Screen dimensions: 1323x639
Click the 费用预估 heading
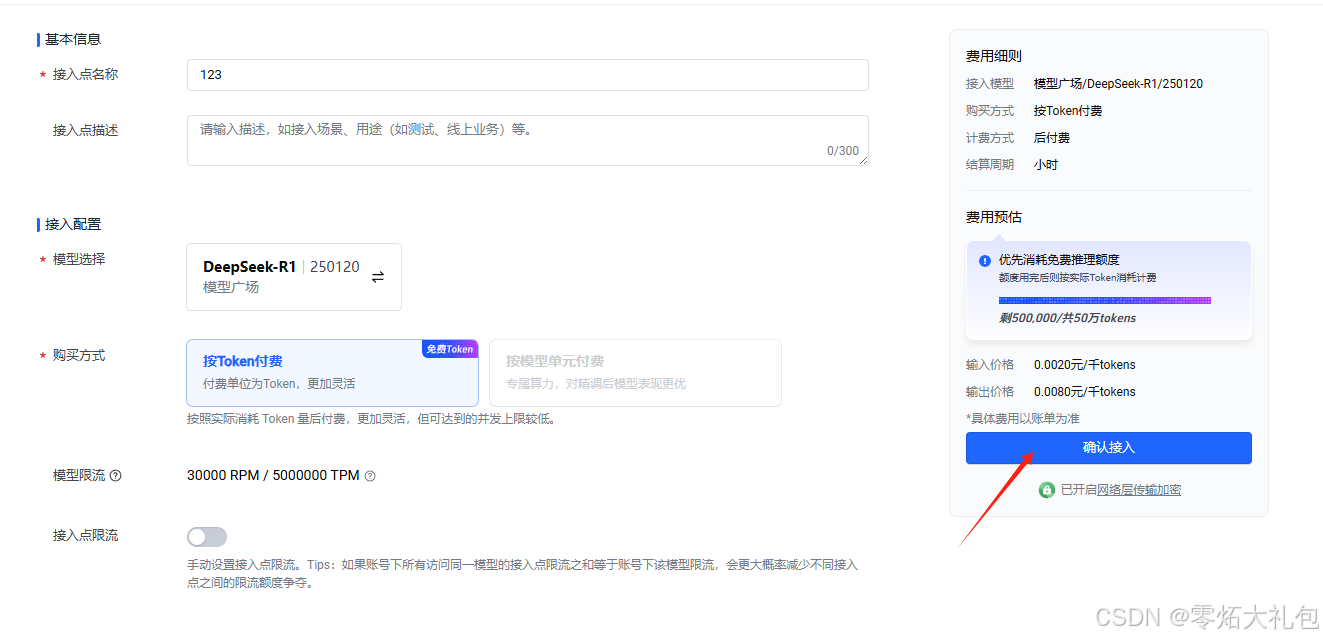click(994, 217)
